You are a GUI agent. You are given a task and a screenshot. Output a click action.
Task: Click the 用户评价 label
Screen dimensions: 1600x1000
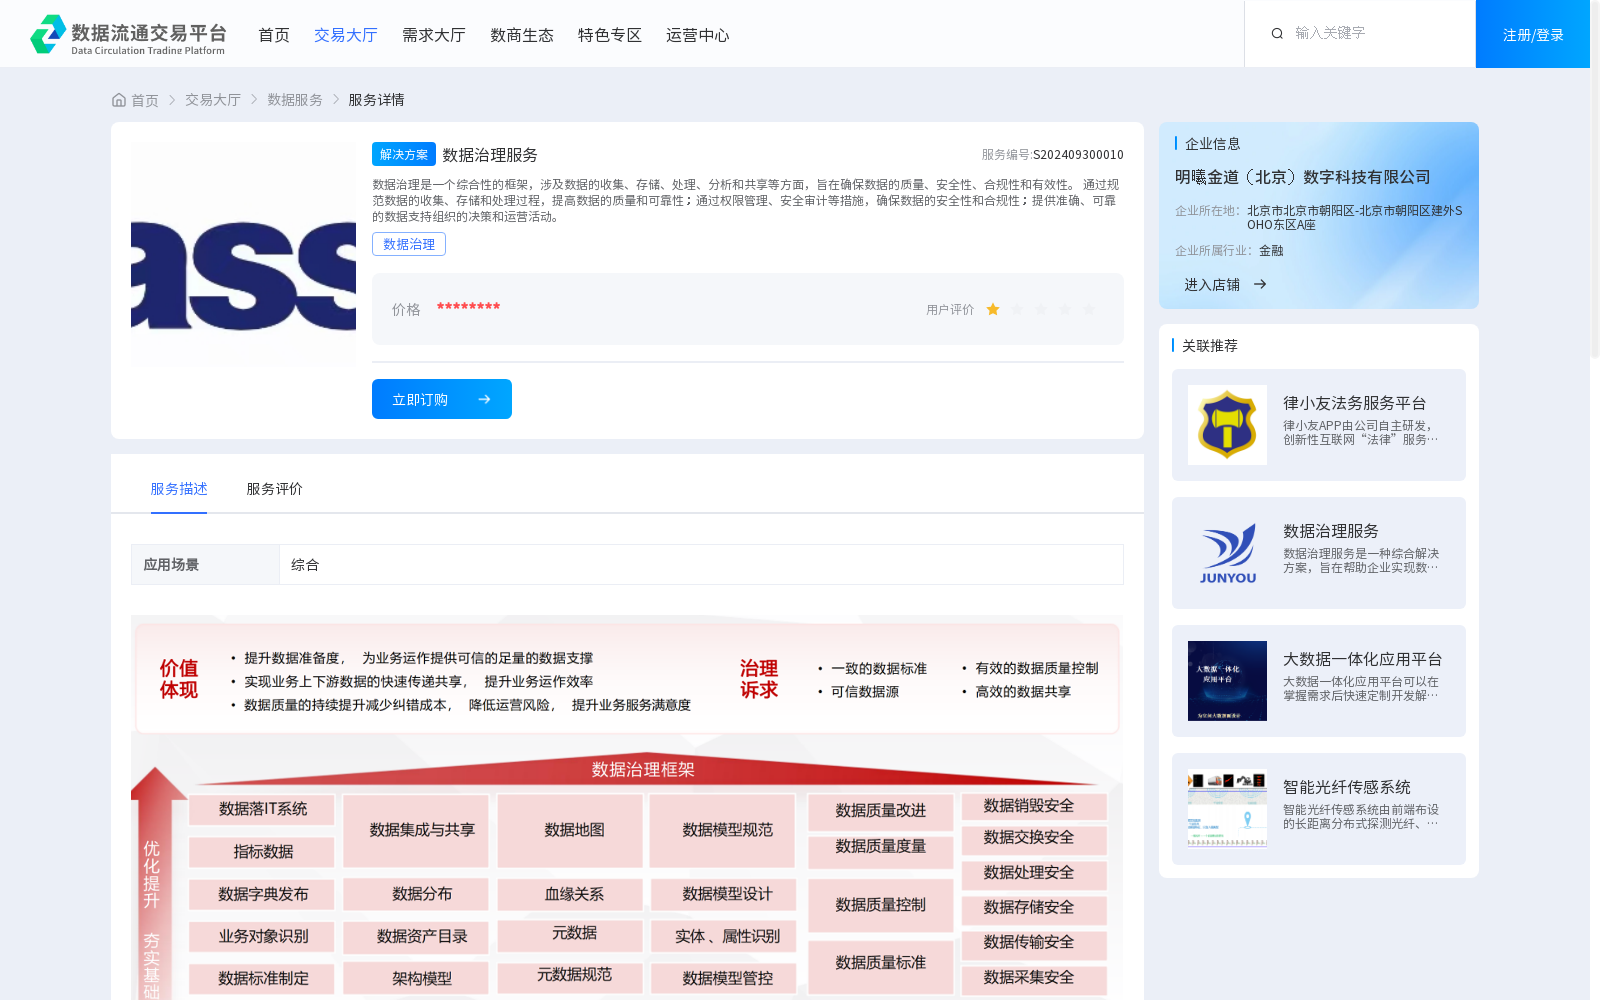pyautogui.click(x=950, y=310)
